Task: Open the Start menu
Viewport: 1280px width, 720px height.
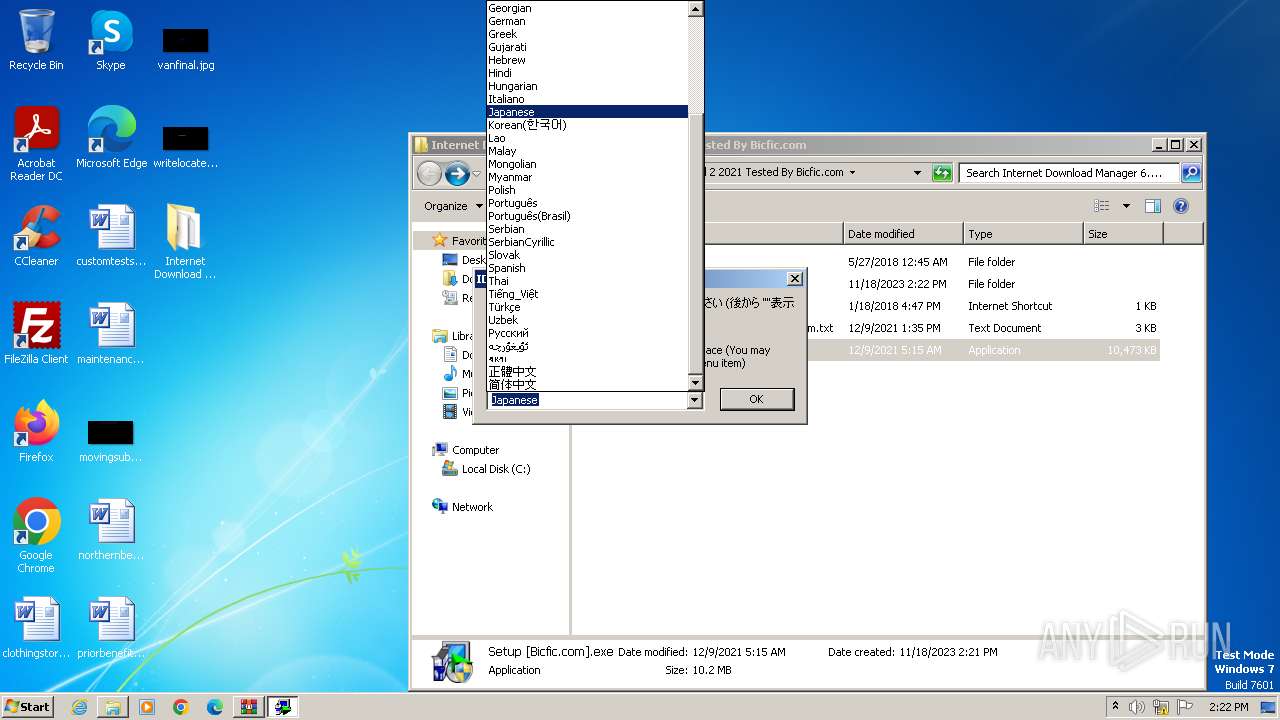Action: click(28, 707)
